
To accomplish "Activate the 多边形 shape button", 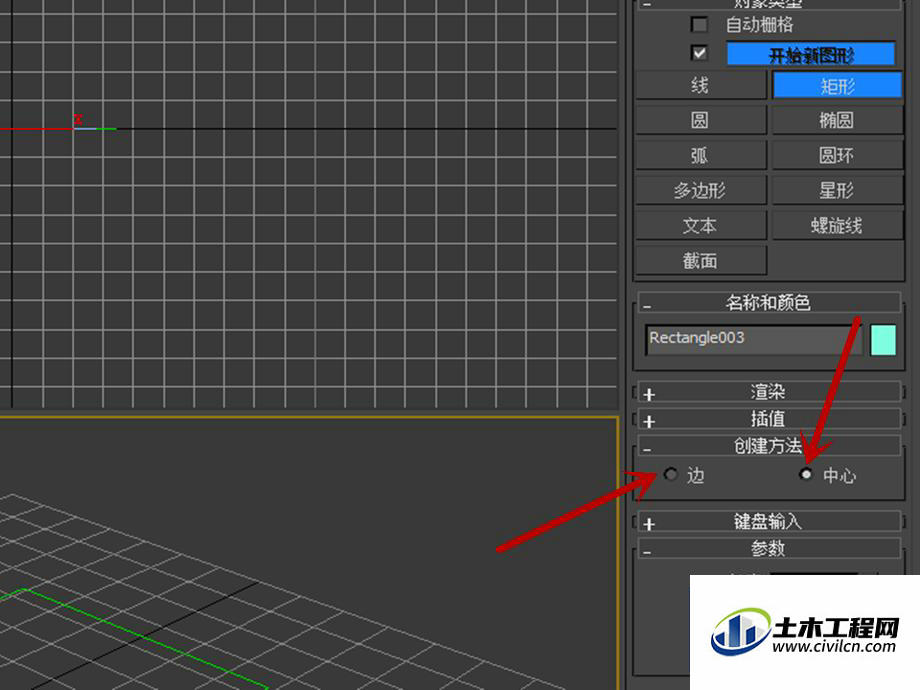I will point(701,190).
